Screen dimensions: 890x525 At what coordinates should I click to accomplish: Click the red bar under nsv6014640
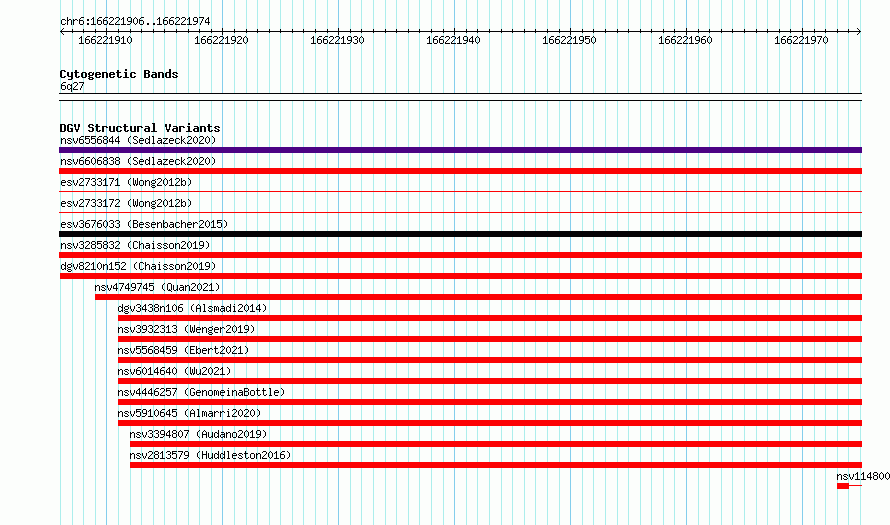[x=490, y=381]
